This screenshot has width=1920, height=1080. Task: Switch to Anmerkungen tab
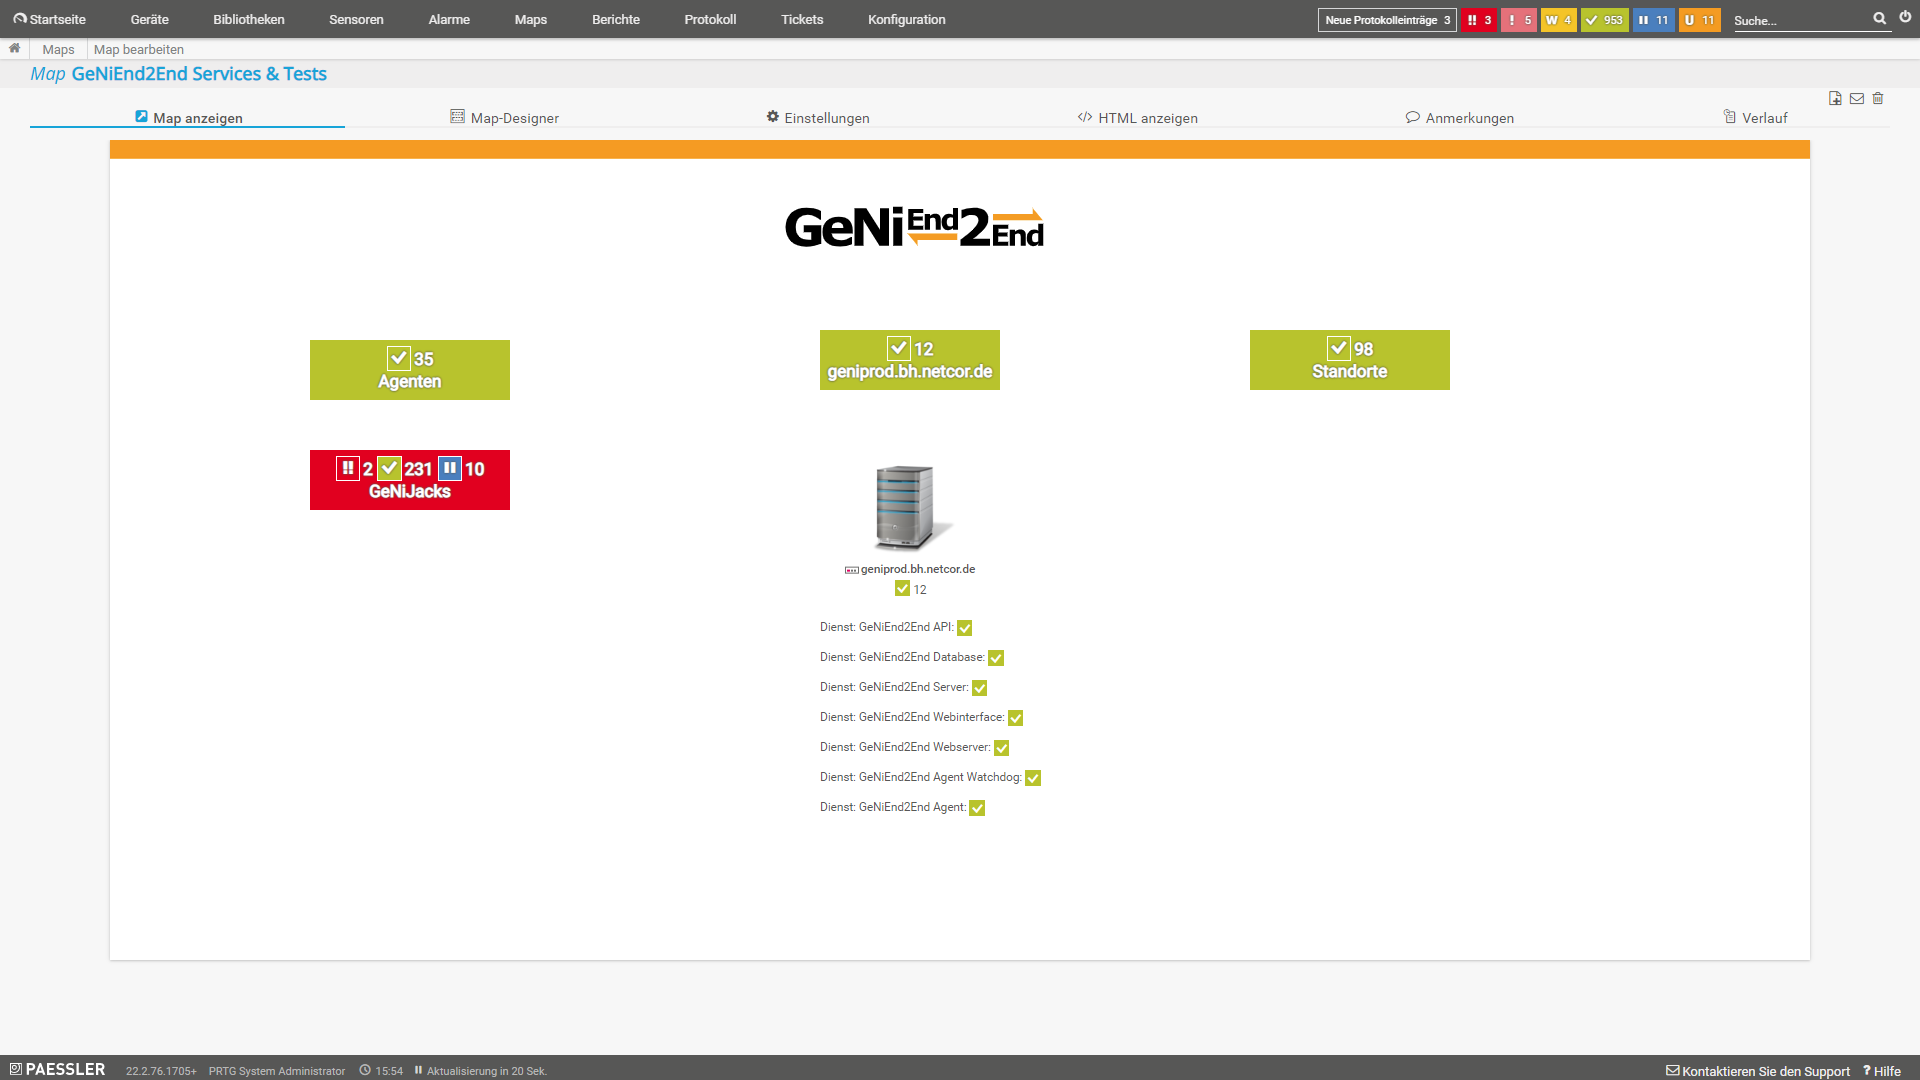tap(1459, 117)
